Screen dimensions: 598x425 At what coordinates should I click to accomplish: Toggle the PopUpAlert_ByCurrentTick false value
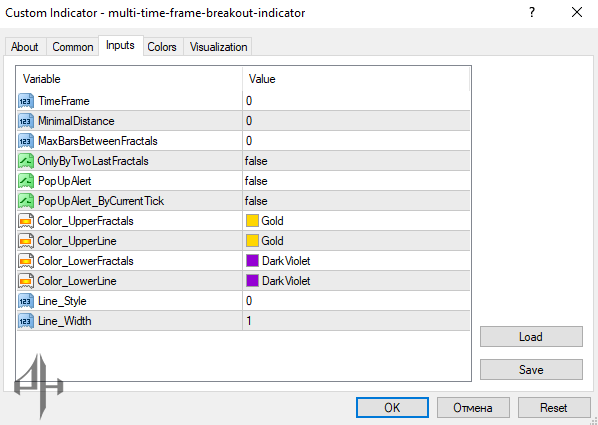click(x=356, y=201)
